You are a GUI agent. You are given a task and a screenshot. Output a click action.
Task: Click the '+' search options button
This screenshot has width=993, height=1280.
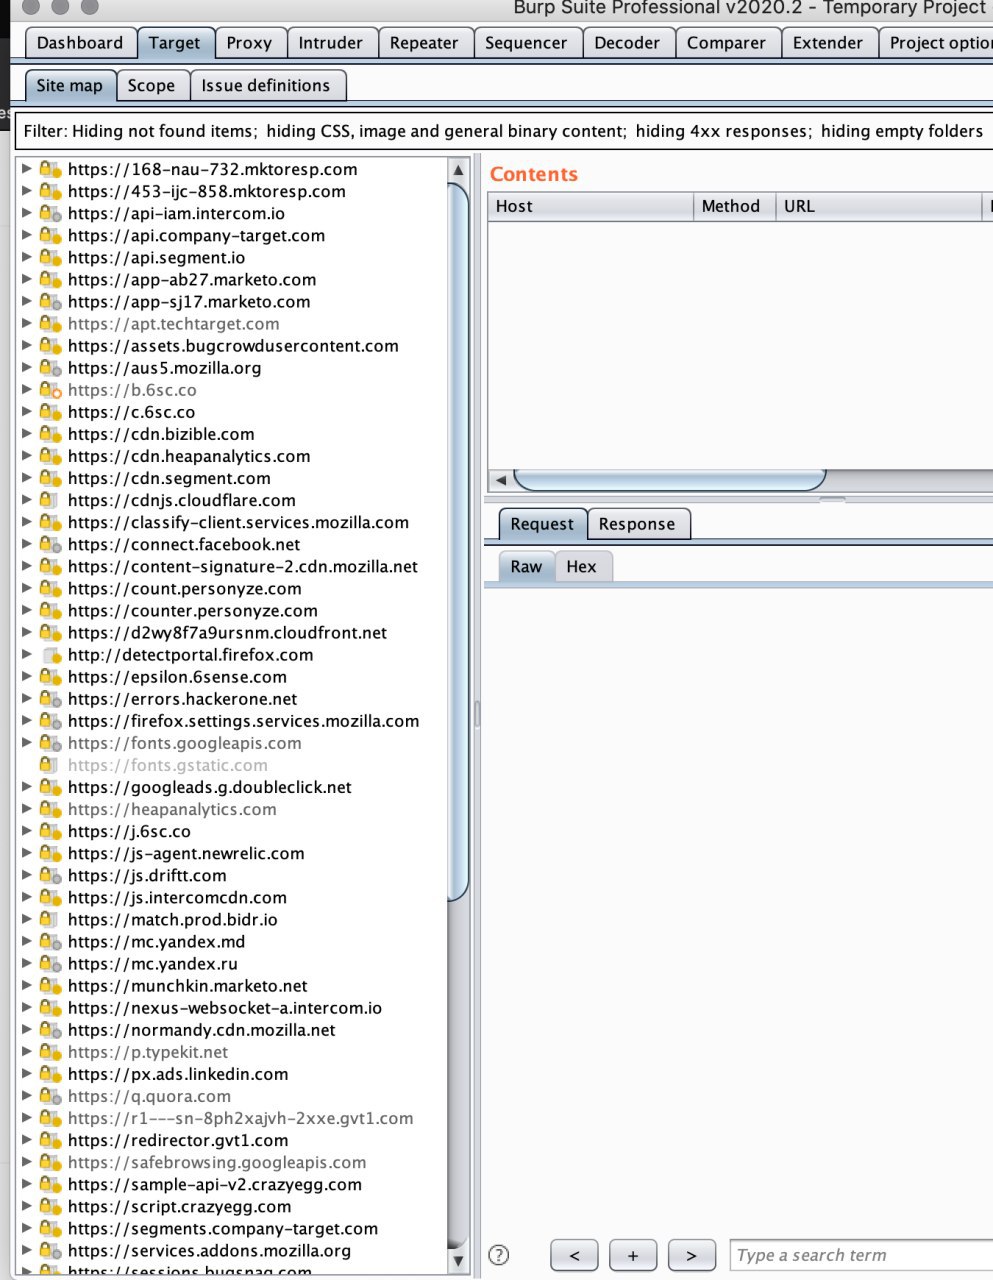coord(633,1255)
